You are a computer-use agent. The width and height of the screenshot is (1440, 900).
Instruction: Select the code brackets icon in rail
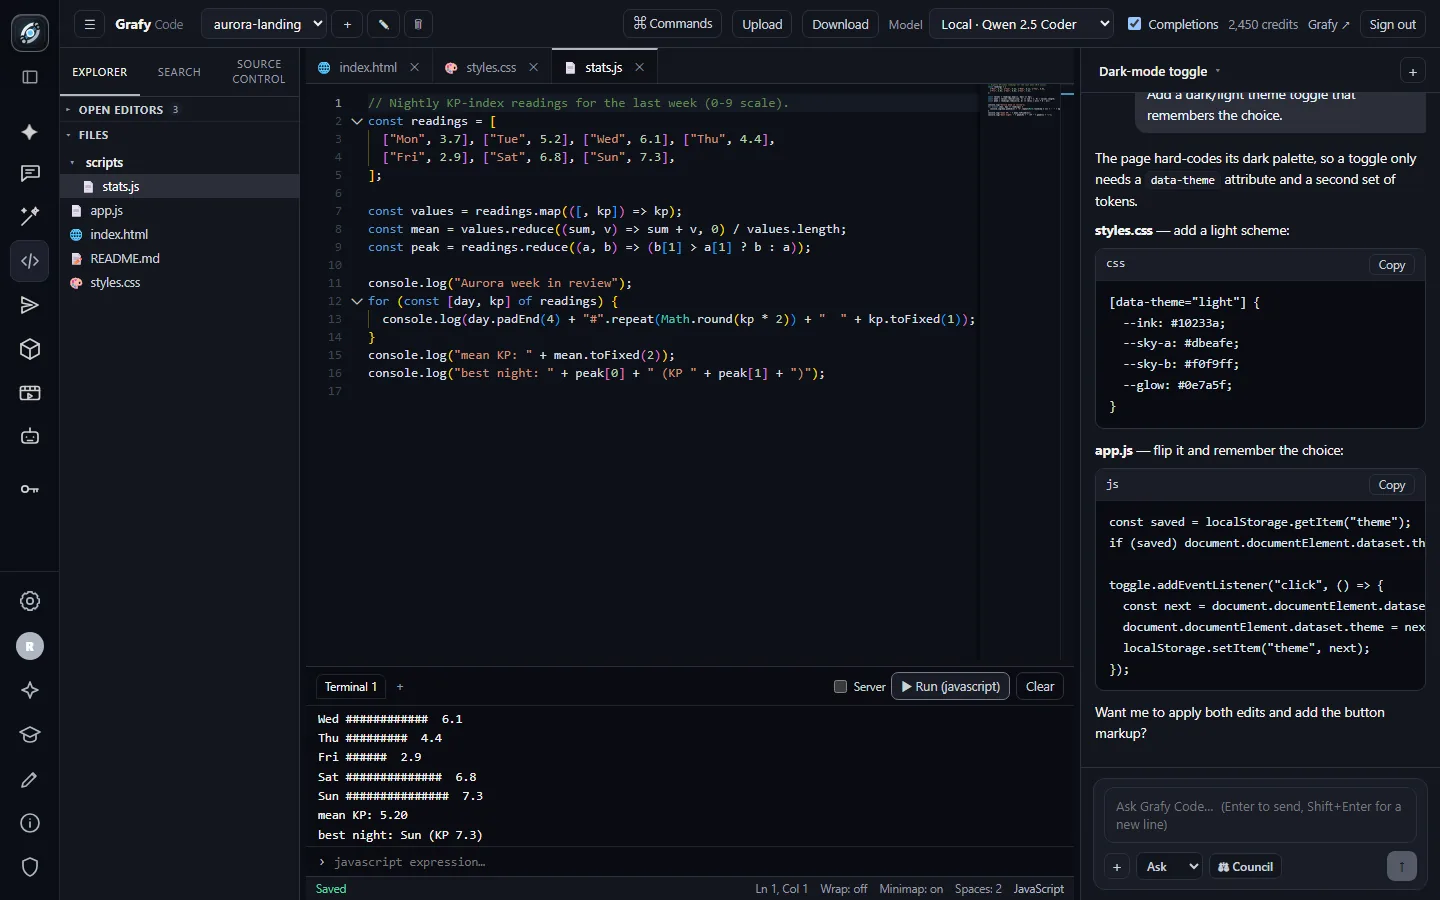[30, 261]
